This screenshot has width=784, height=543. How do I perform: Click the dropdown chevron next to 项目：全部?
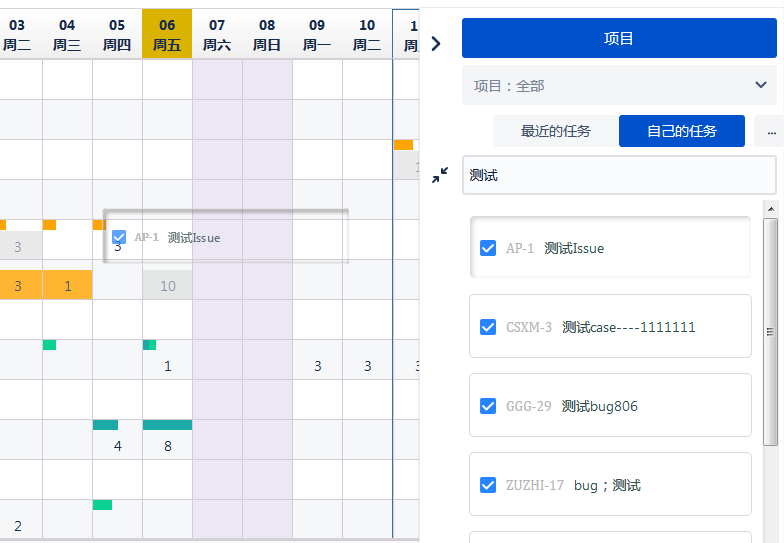761,86
